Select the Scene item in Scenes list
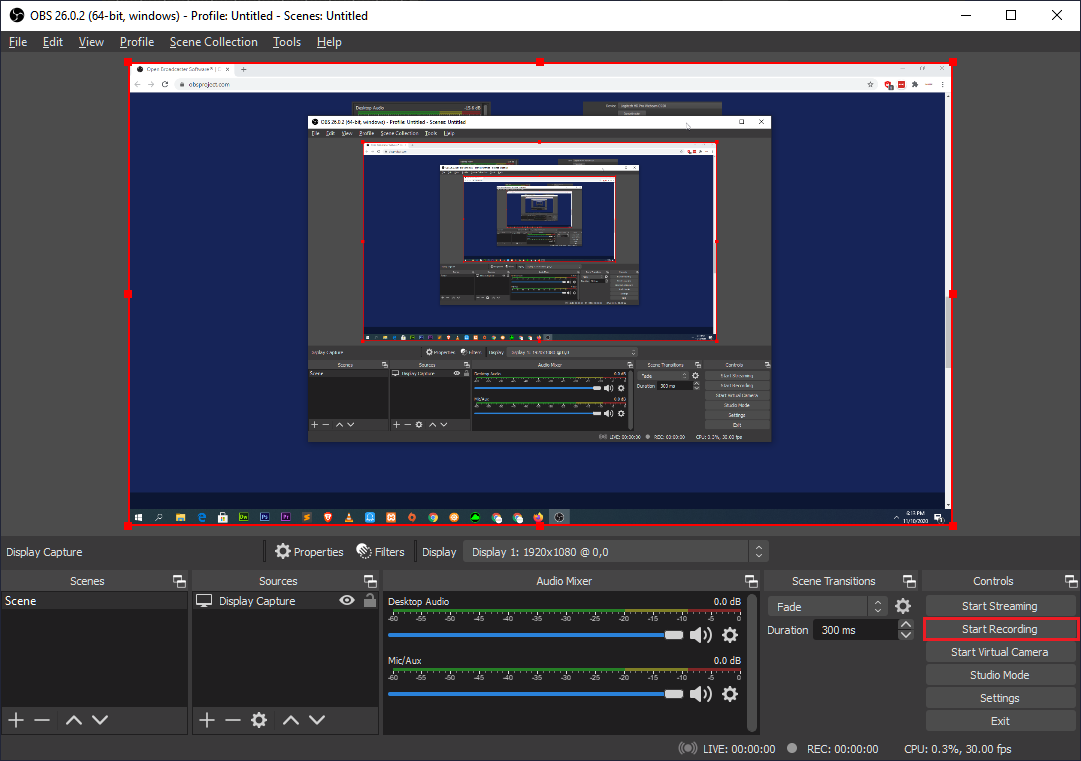 tap(94, 601)
